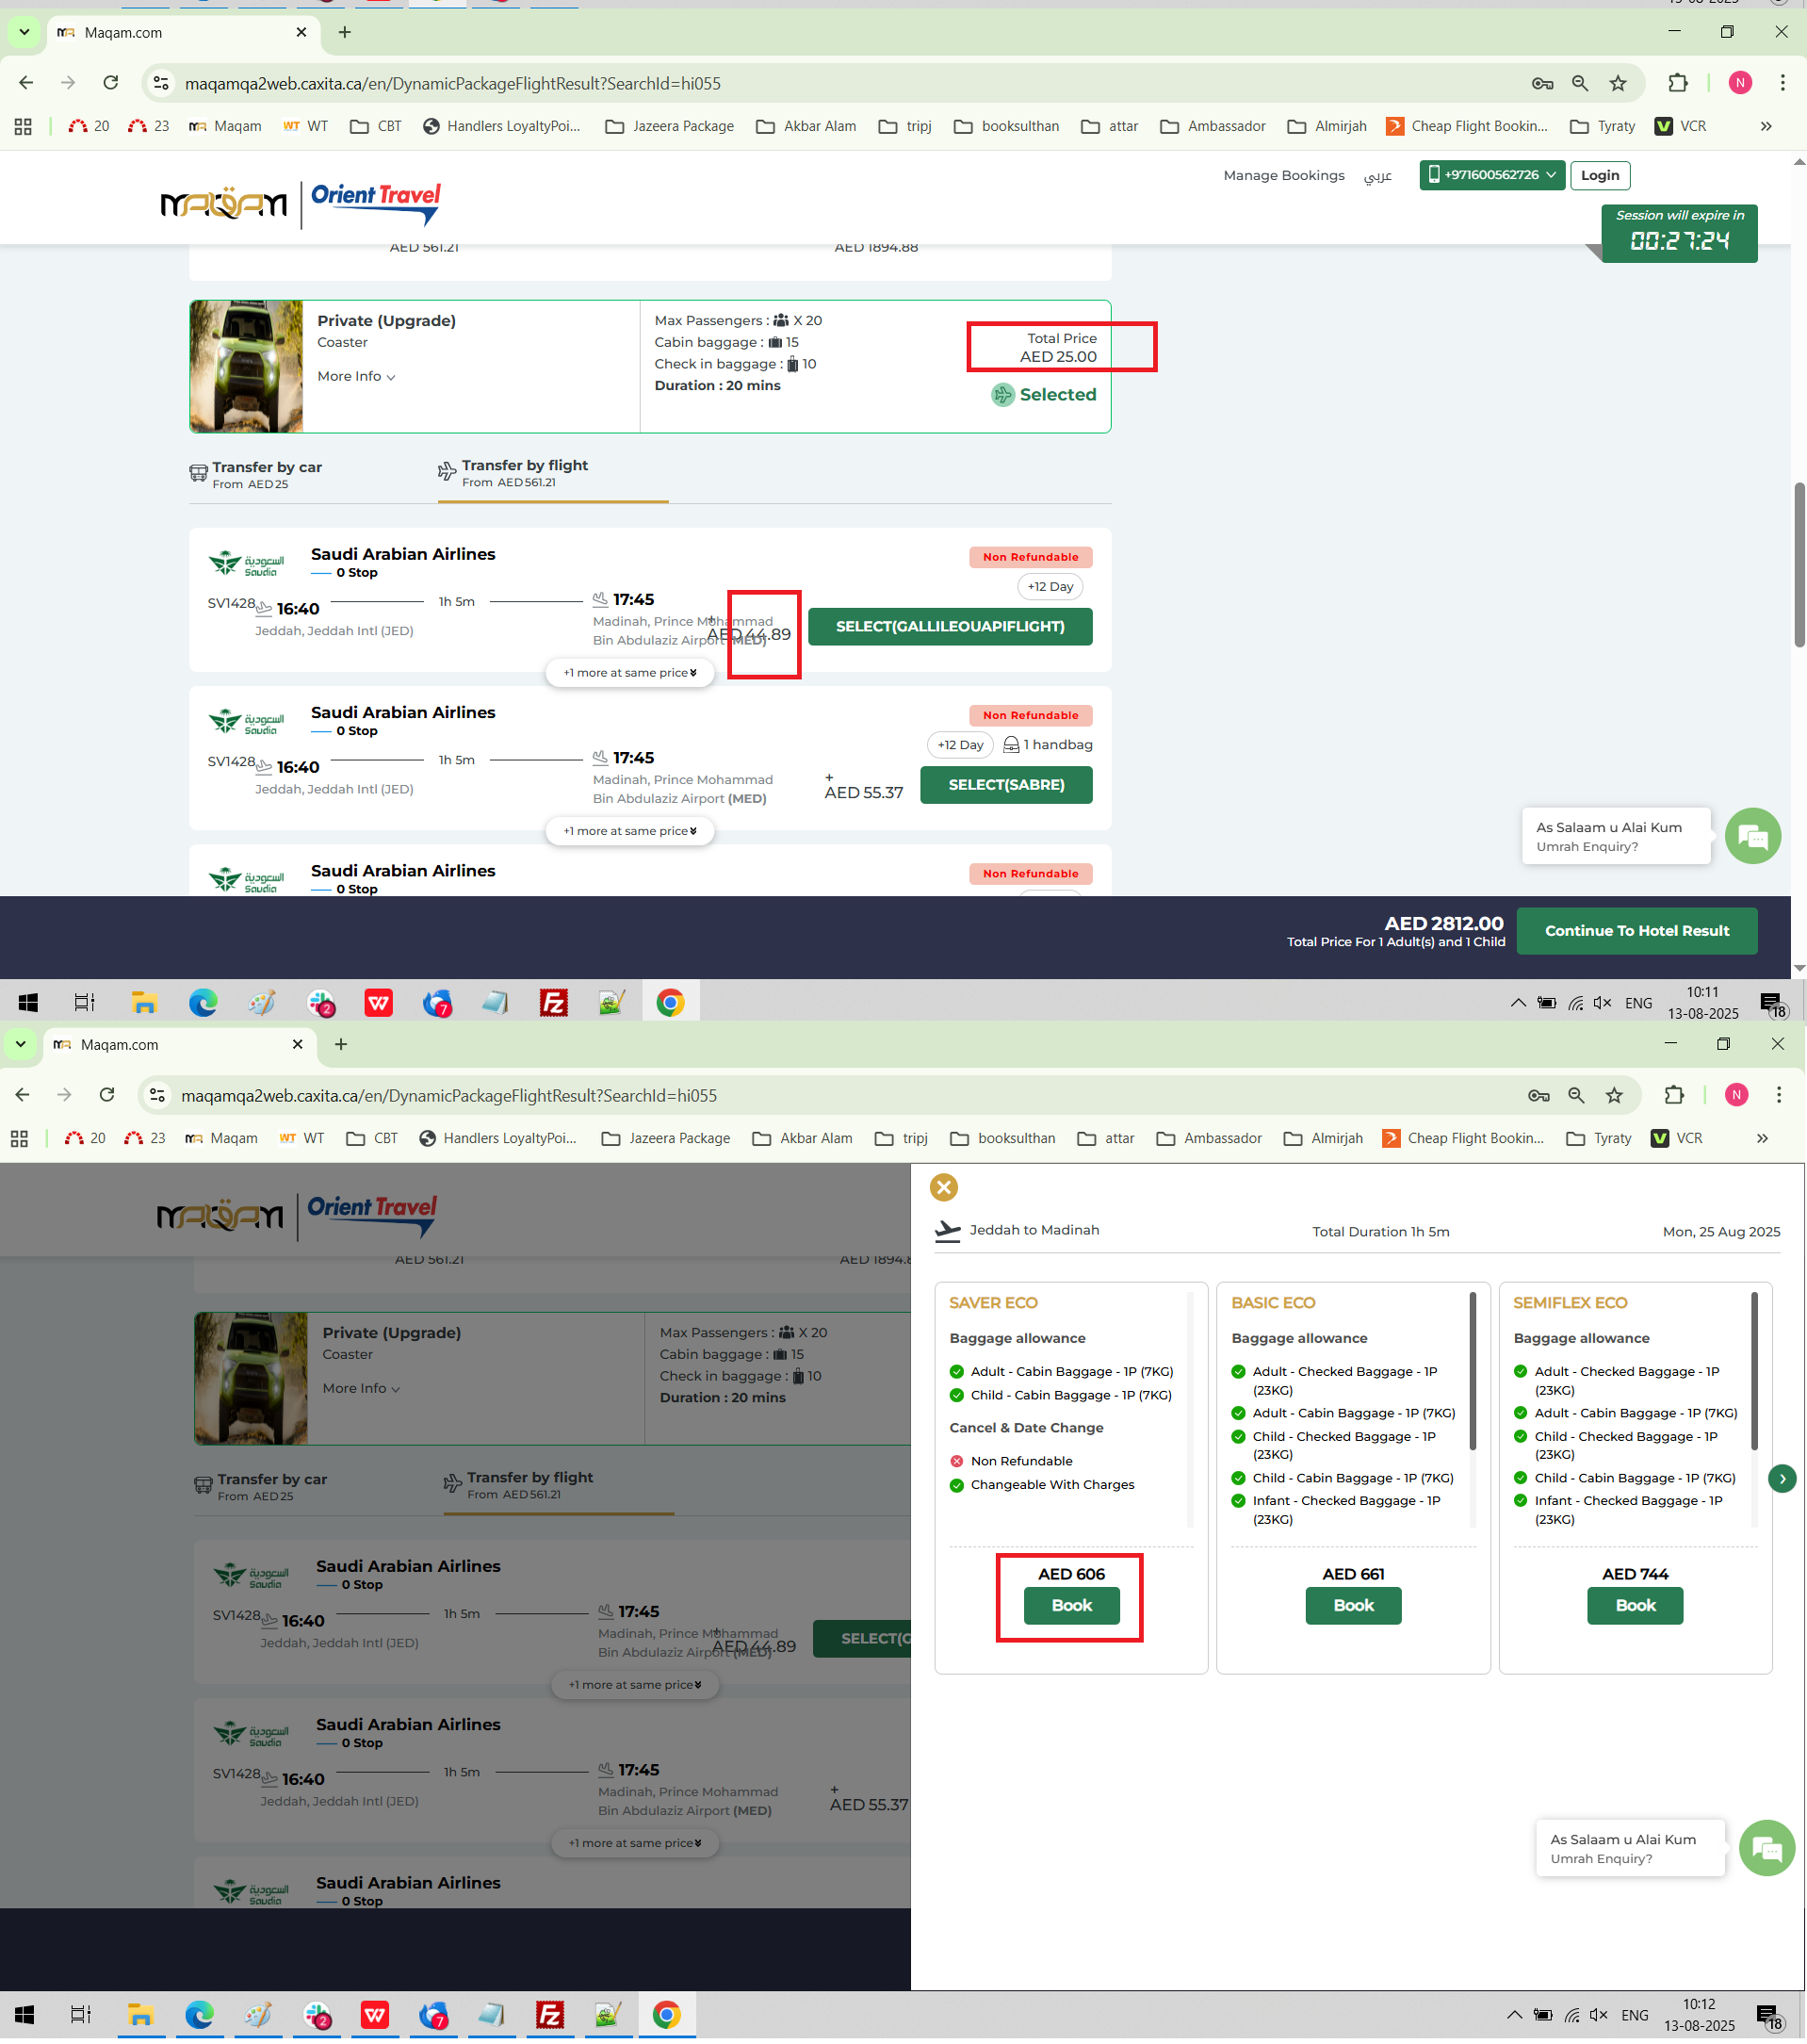
Task: Toggle the Selected status on Private (Upgrade)
Action: [1043, 395]
